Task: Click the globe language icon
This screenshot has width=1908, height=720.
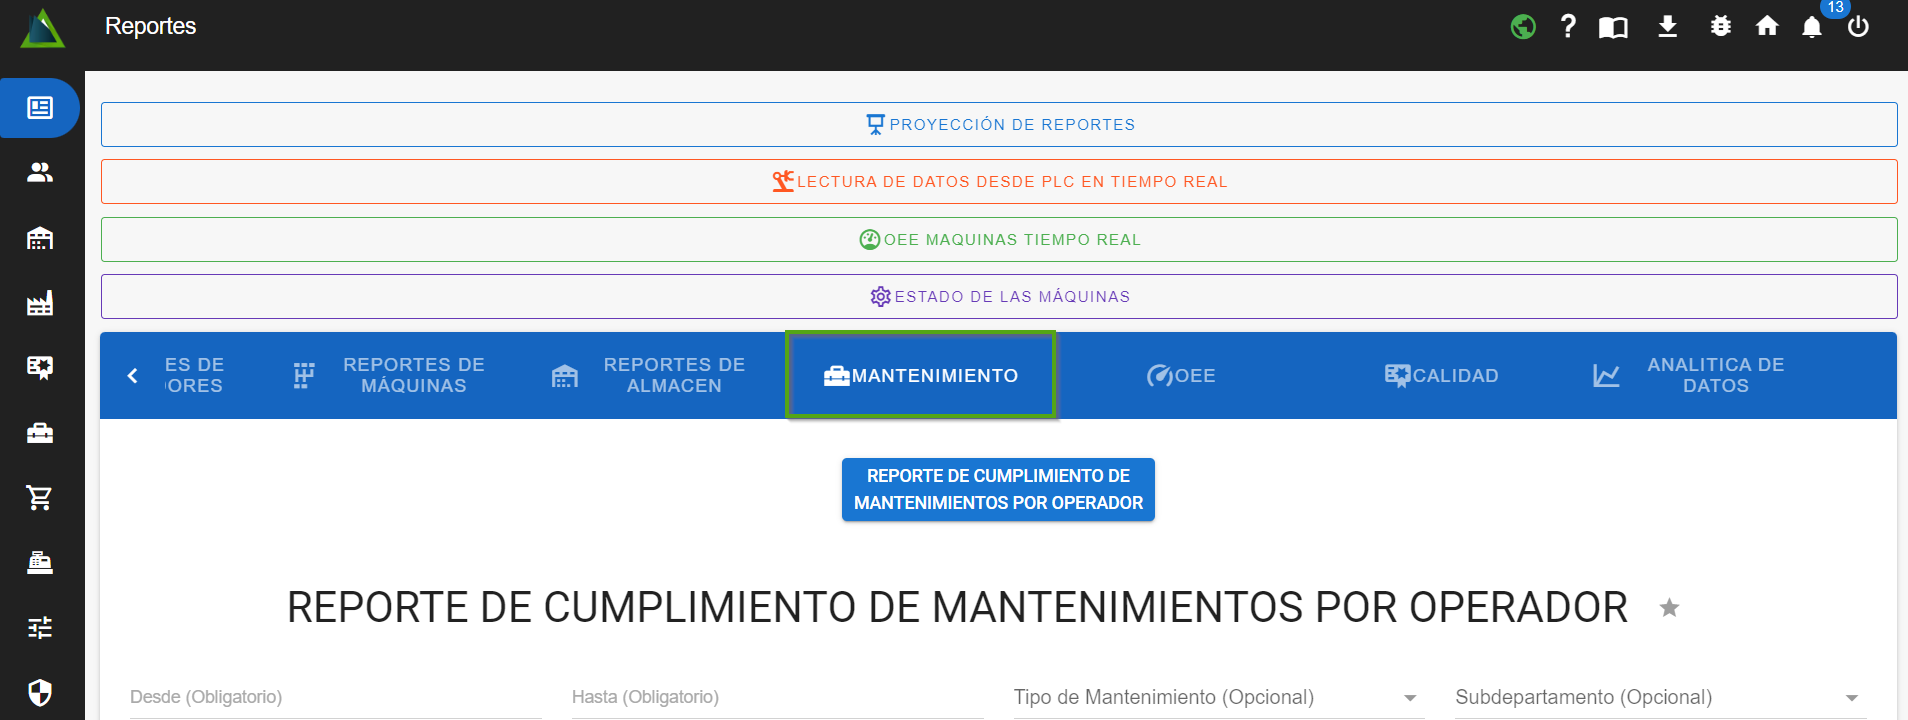Action: pos(1523,27)
